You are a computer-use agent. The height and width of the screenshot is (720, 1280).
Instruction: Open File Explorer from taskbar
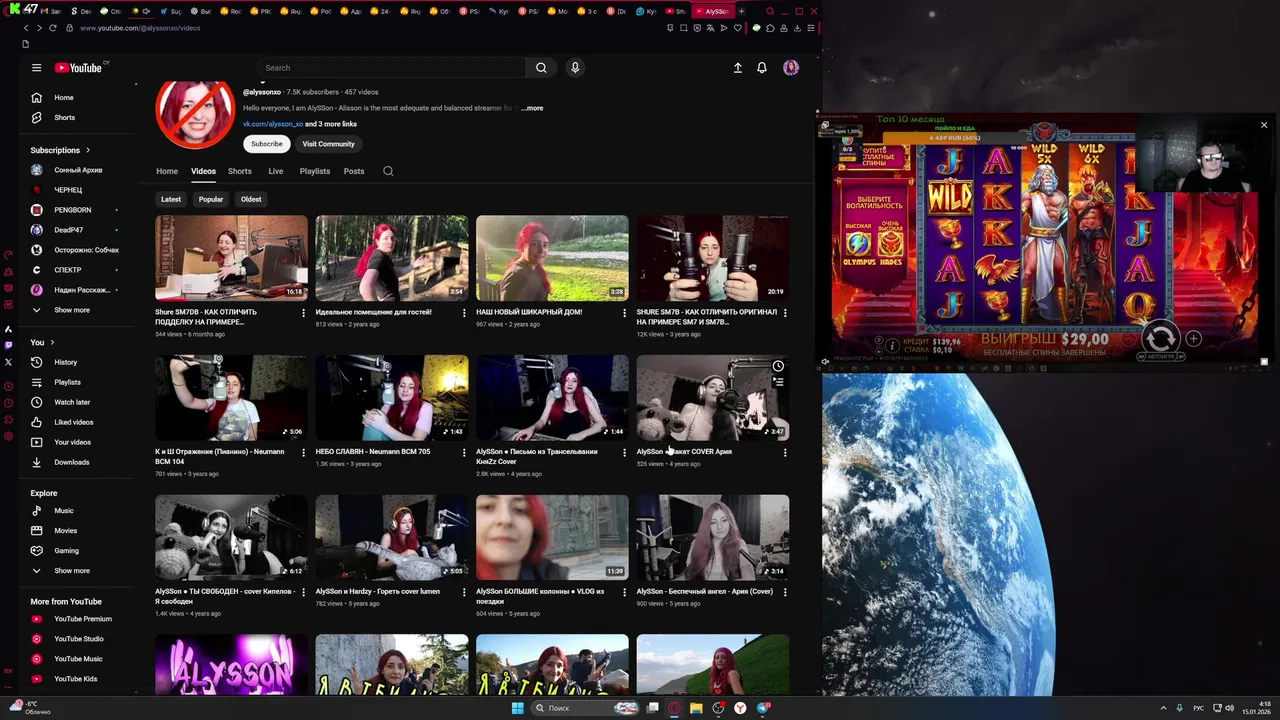point(696,708)
